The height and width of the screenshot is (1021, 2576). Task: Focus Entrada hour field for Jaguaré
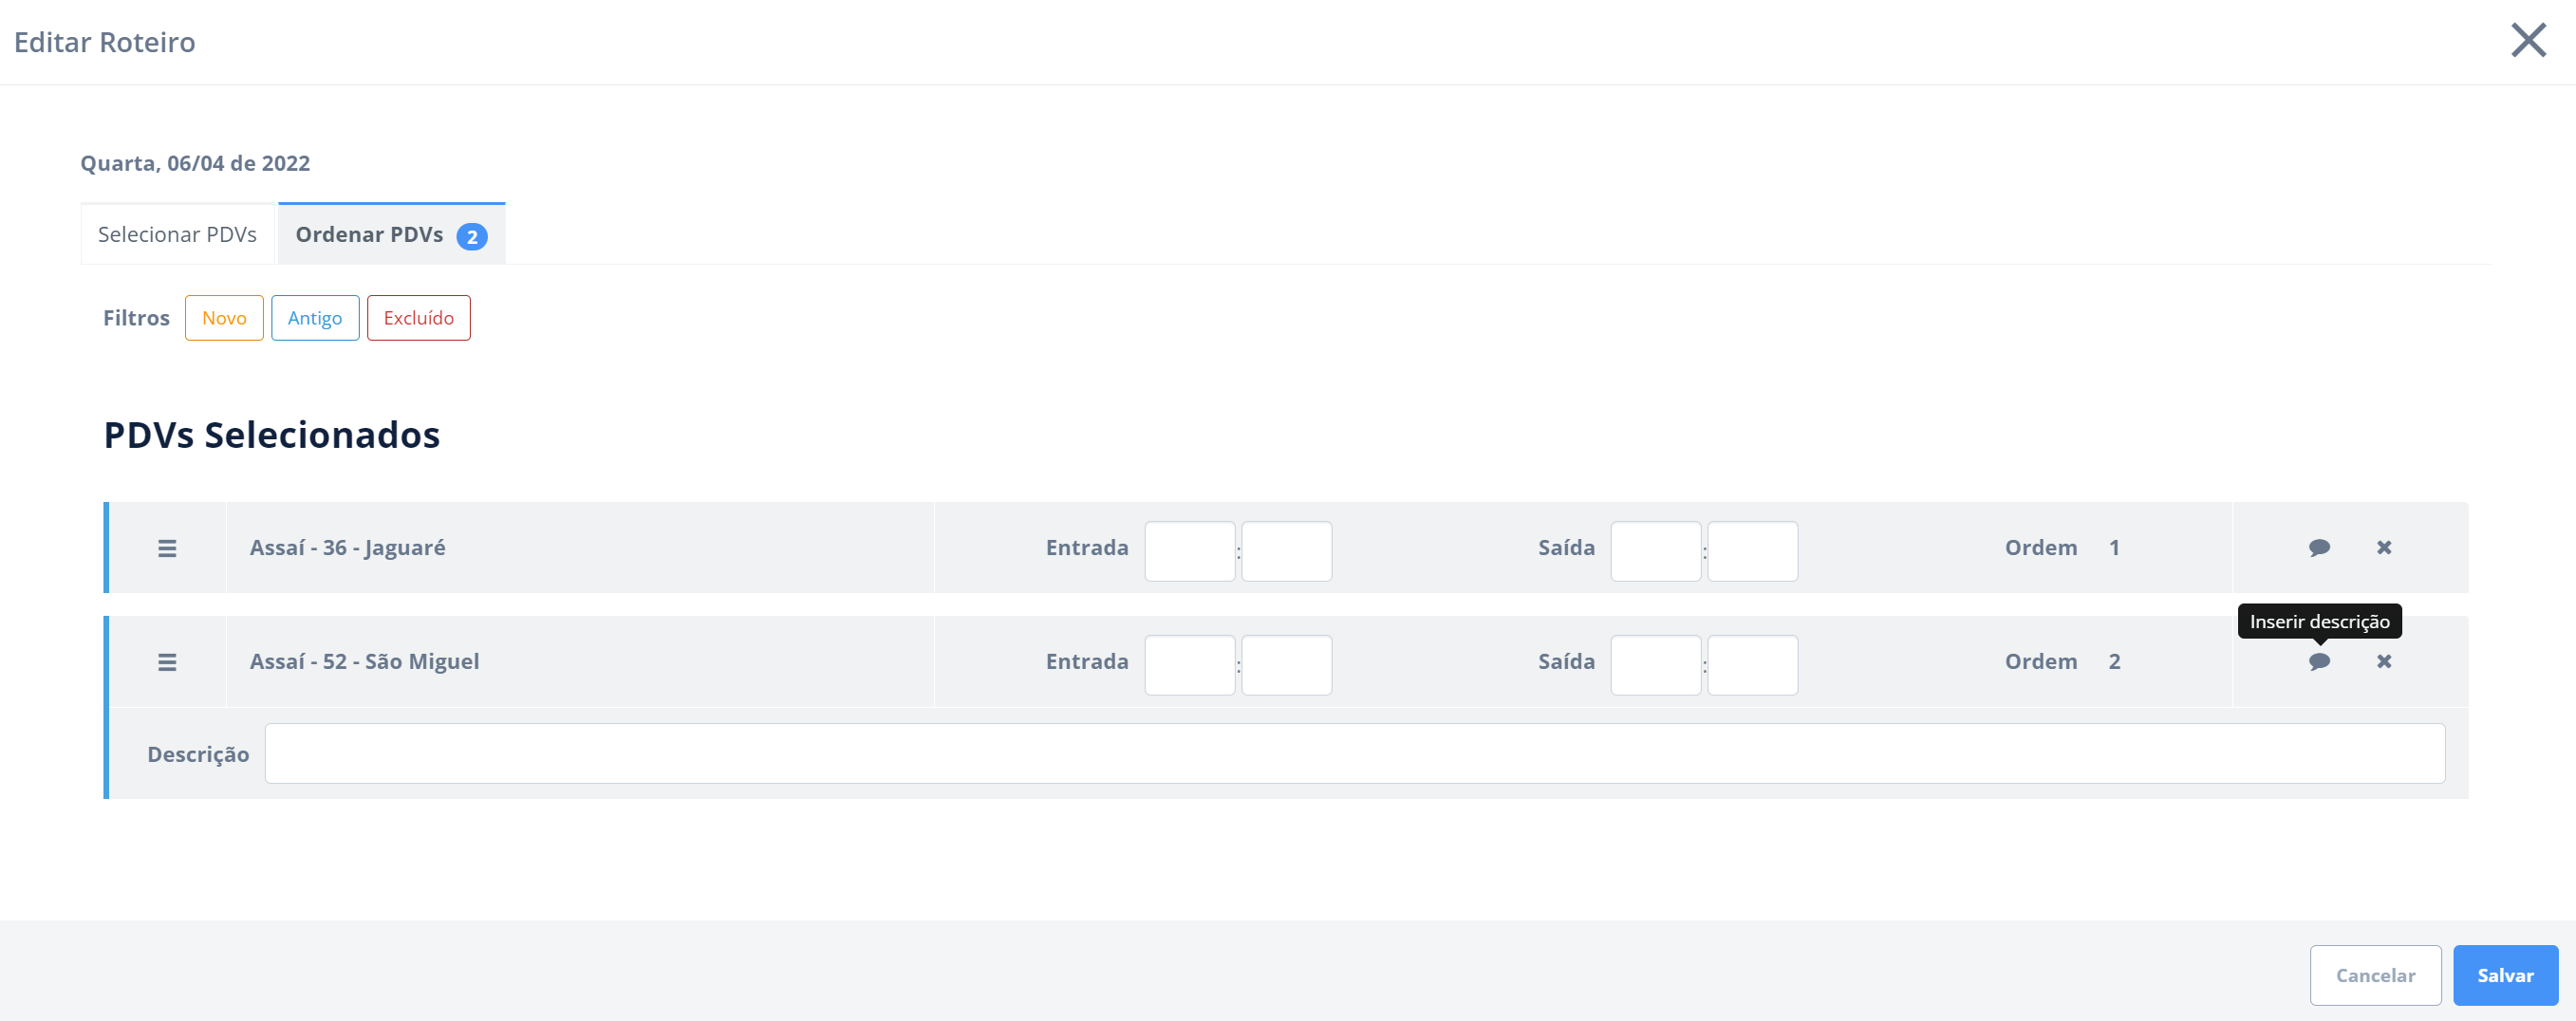click(1189, 551)
